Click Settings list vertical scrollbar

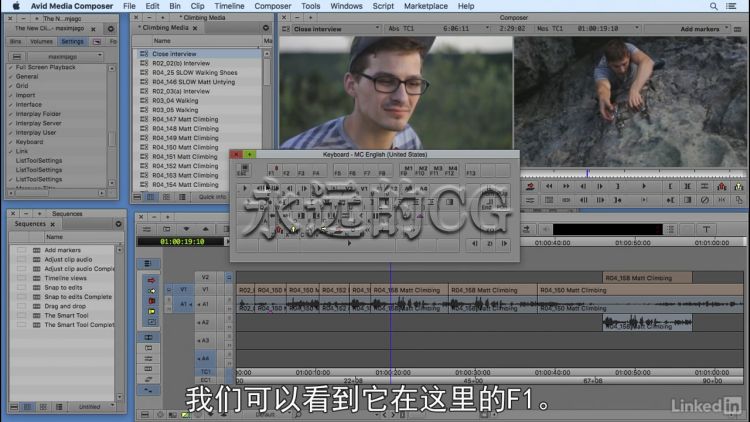[111, 125]
